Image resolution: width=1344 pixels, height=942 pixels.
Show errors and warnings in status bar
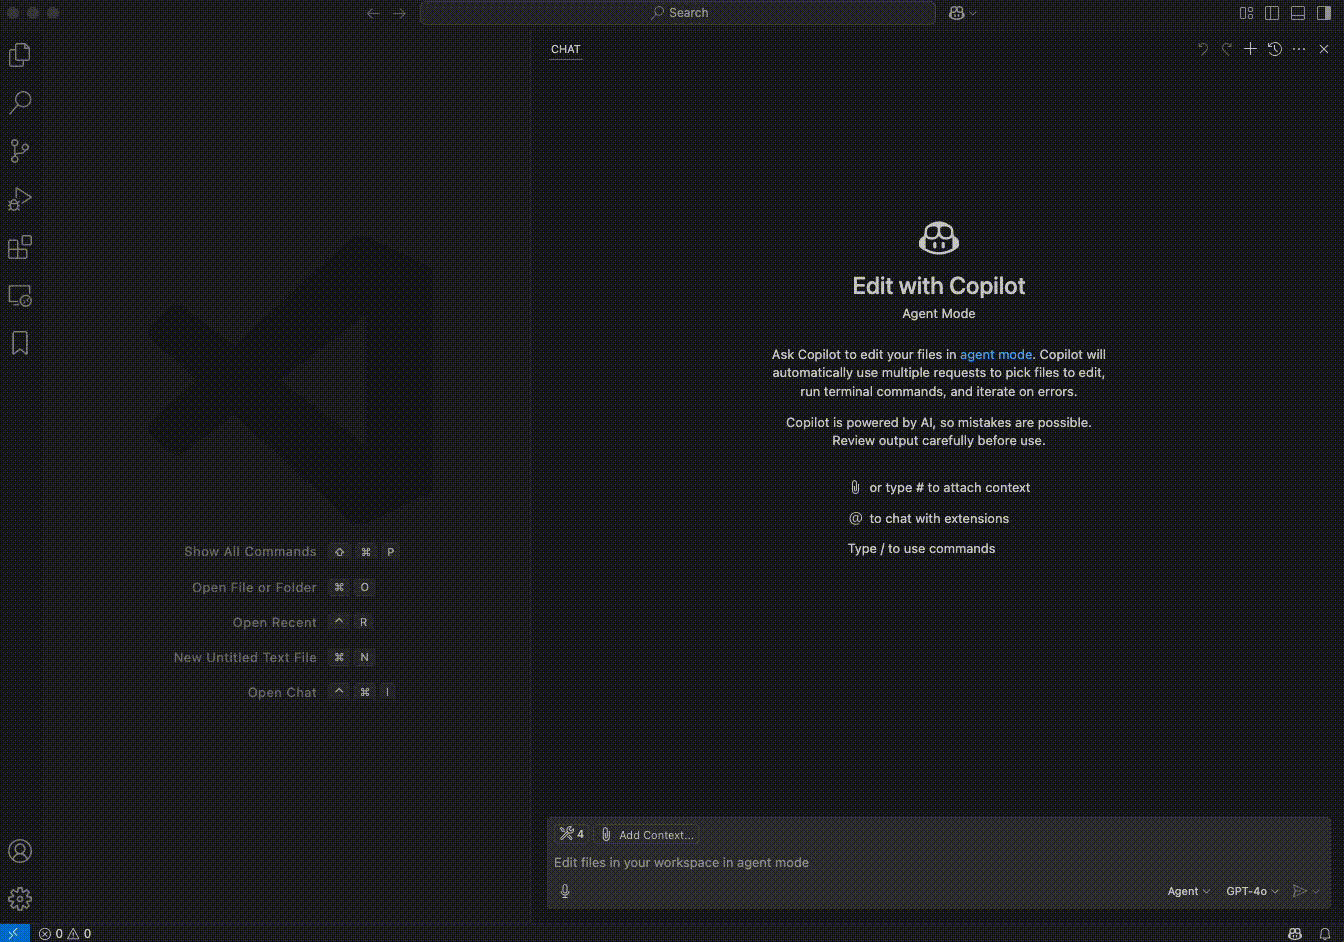[x=65, y=933]
